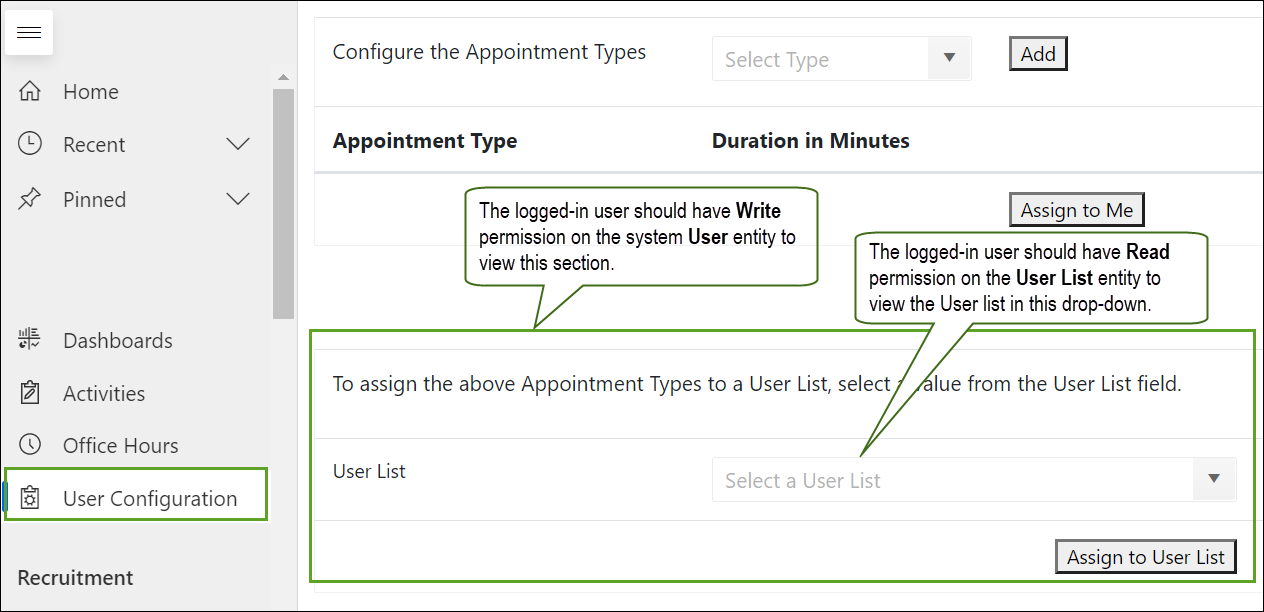Click the Activities clipboard icon
The width and height of the screenshot is (1264, 612).
pos(30,393)
